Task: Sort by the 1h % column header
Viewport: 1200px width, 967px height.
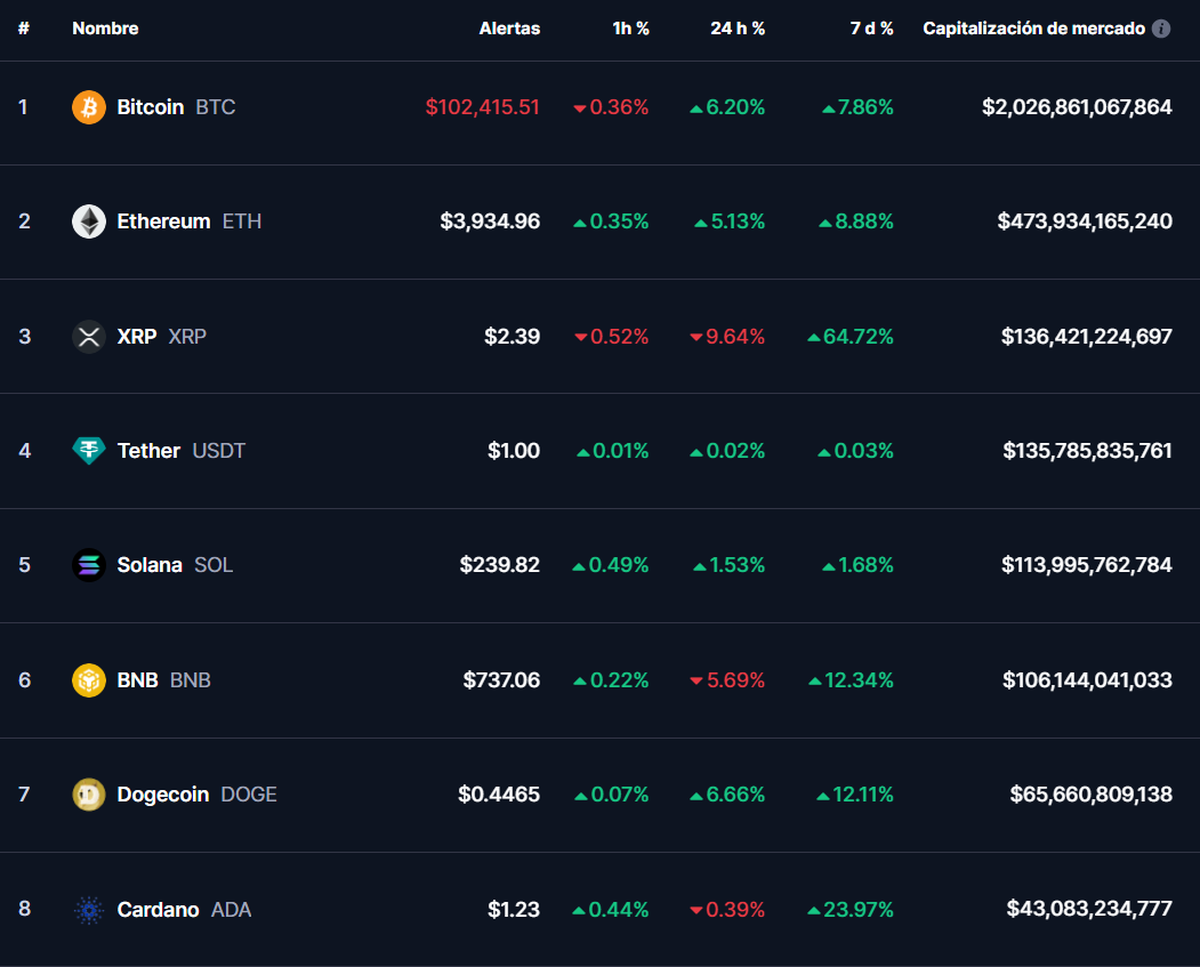Action: (630, 29)
